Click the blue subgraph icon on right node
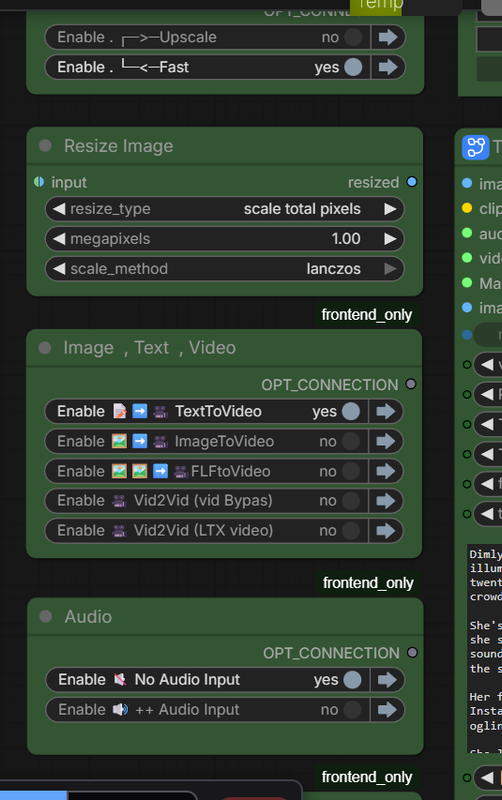The height and width of the screenshot is (800, 502). pyautogui.click(x=475, y=147)
